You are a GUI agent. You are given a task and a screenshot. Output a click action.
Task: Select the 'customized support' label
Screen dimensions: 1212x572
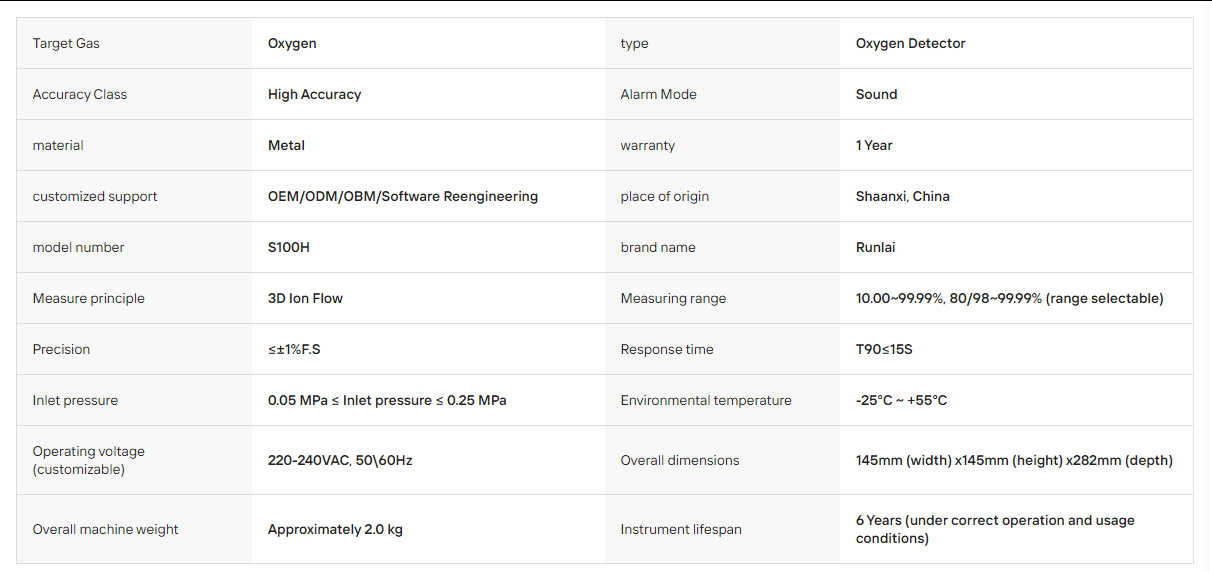pos(95,196)
